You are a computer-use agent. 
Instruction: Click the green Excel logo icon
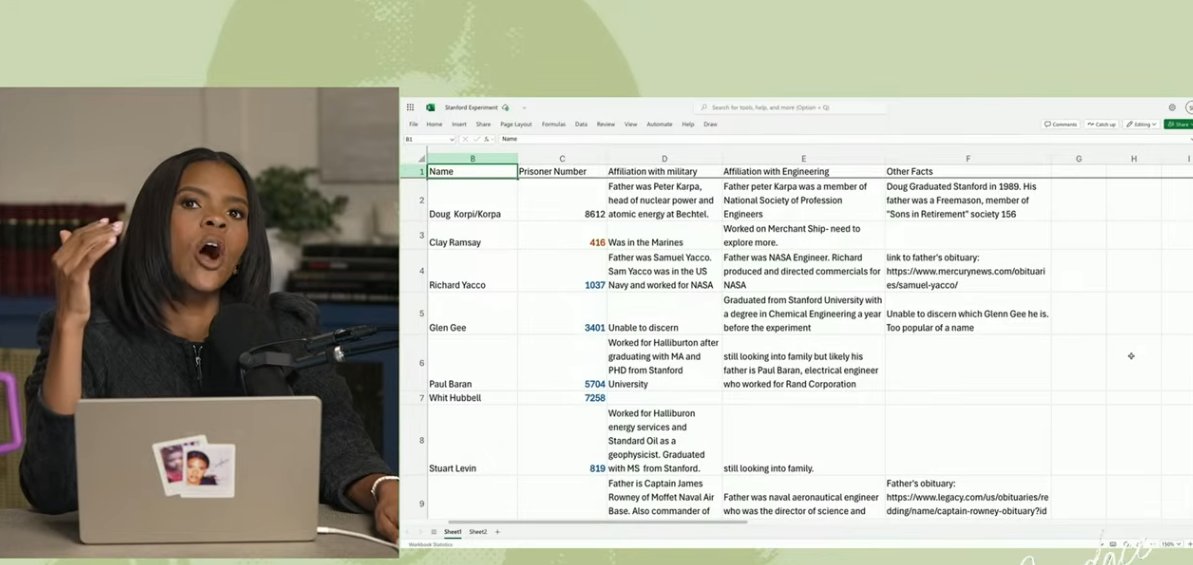431,107
